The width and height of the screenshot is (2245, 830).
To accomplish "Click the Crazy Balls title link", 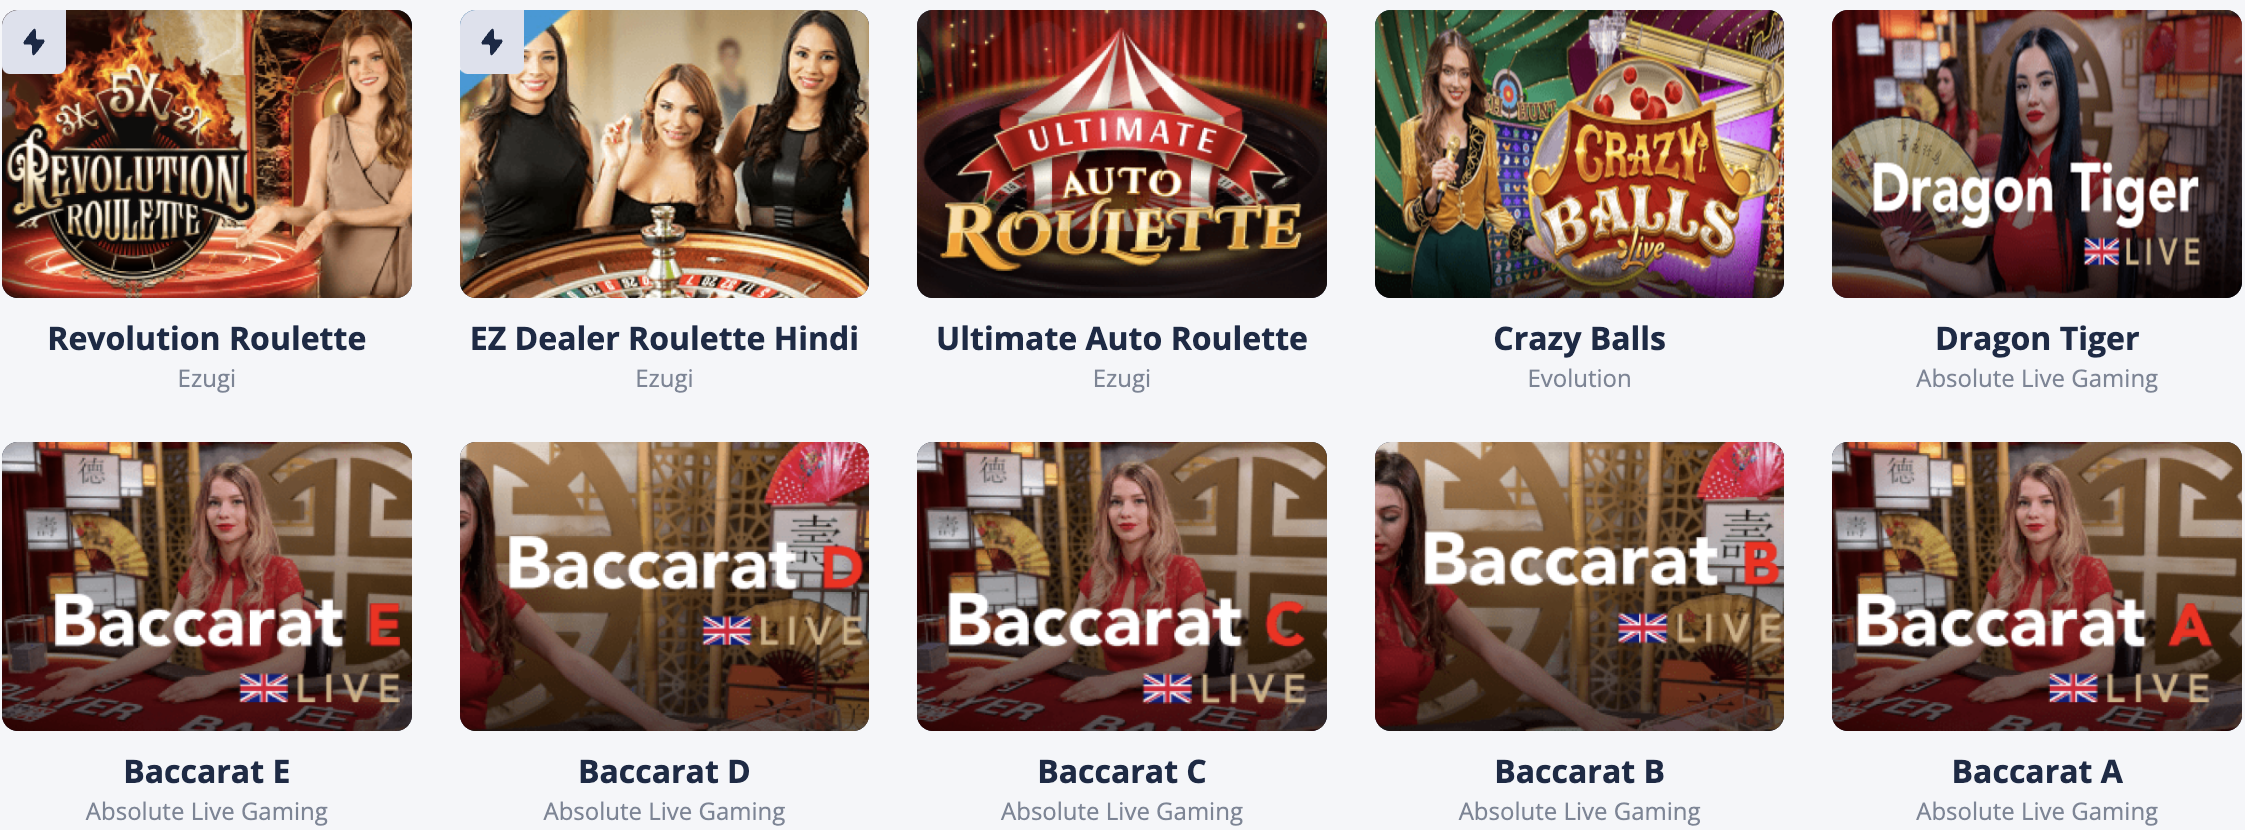I will pyautogui.click(x=1579, y=340).
